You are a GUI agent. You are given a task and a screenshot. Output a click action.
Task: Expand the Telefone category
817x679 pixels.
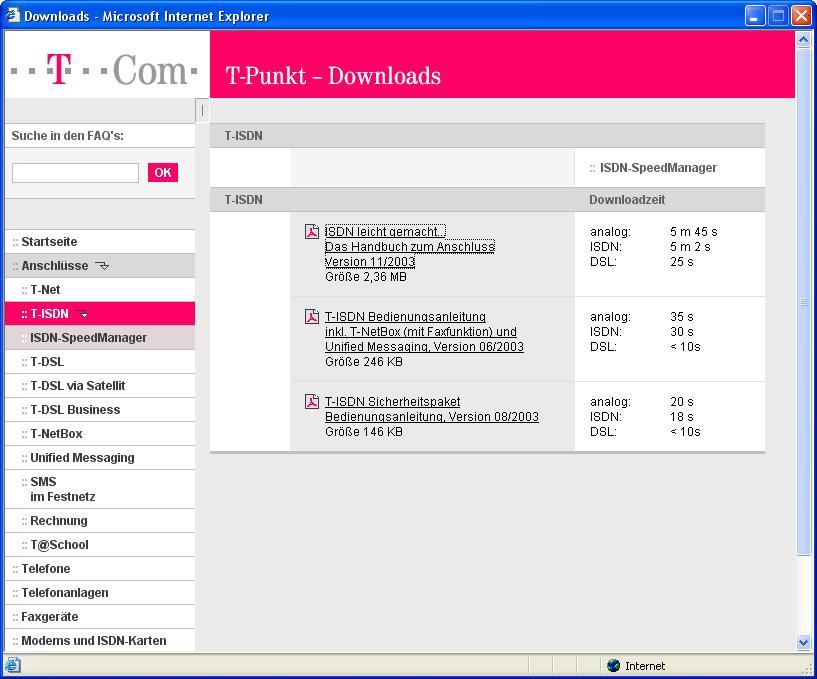pos(100,569)
